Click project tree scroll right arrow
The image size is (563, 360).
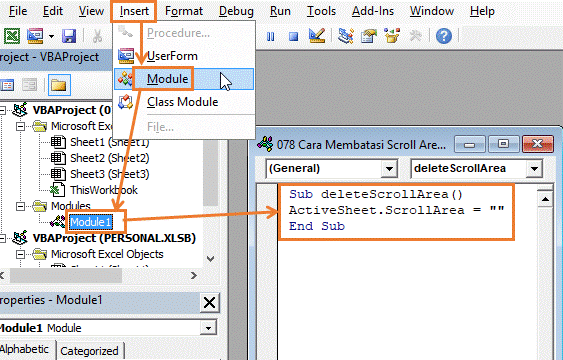click(x=194, y=276)
